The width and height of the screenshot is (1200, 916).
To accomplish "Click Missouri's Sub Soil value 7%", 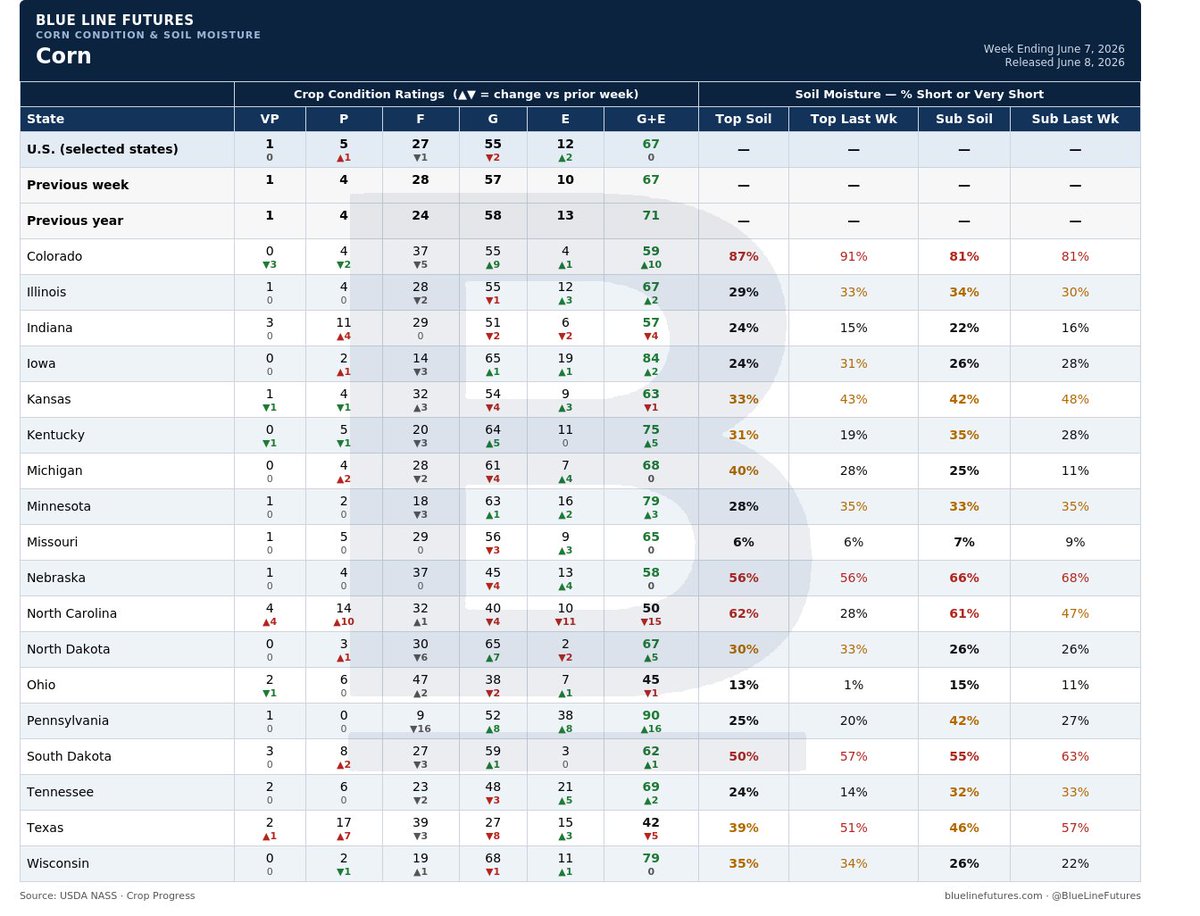I will click(964, 542).
